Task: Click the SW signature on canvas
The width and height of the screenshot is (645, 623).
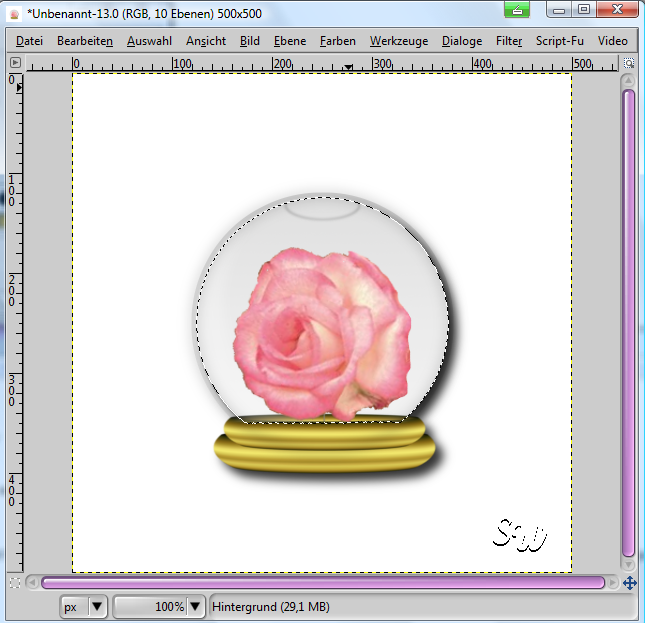Action: point(520,535)
